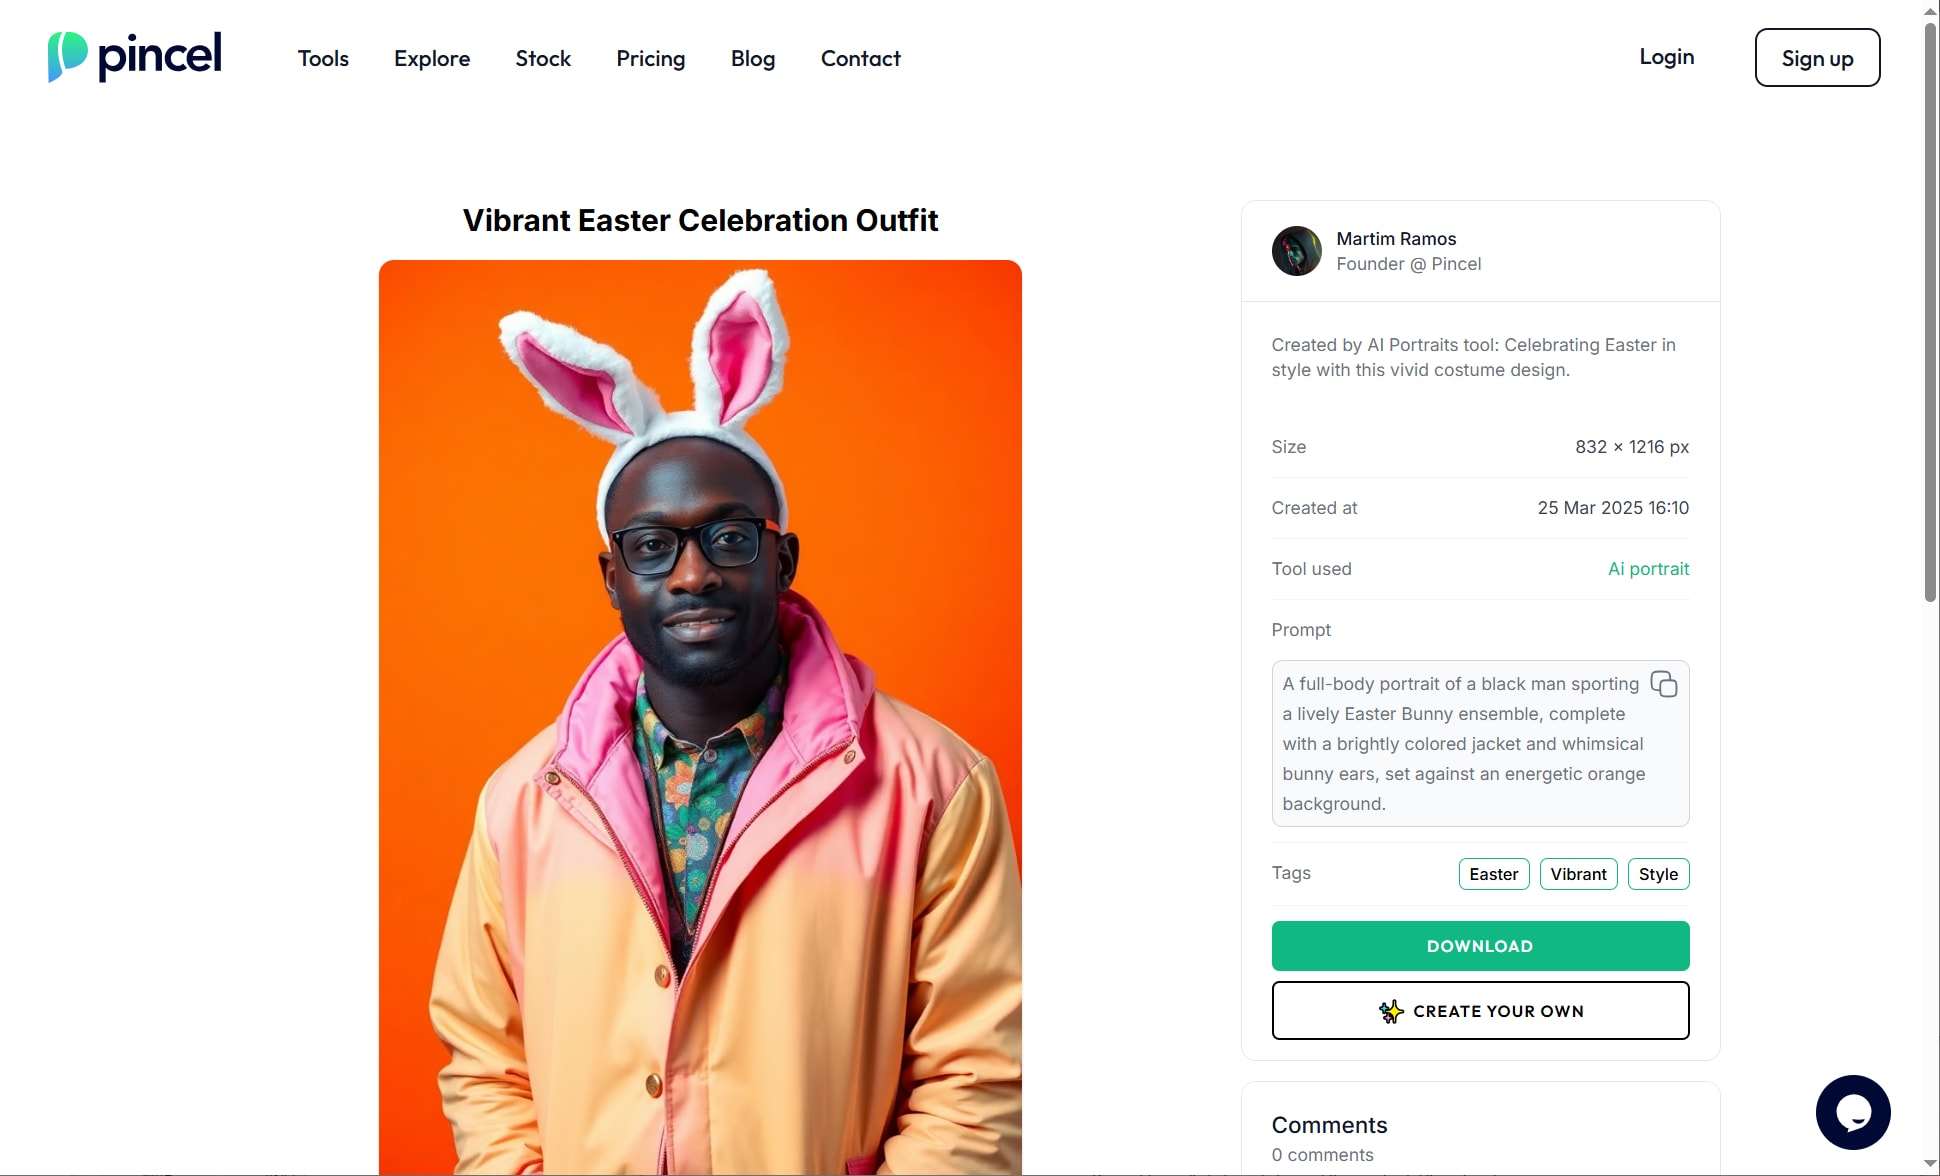
Task: Click the Easter bunny portrait image
Action: click(700, 717)
